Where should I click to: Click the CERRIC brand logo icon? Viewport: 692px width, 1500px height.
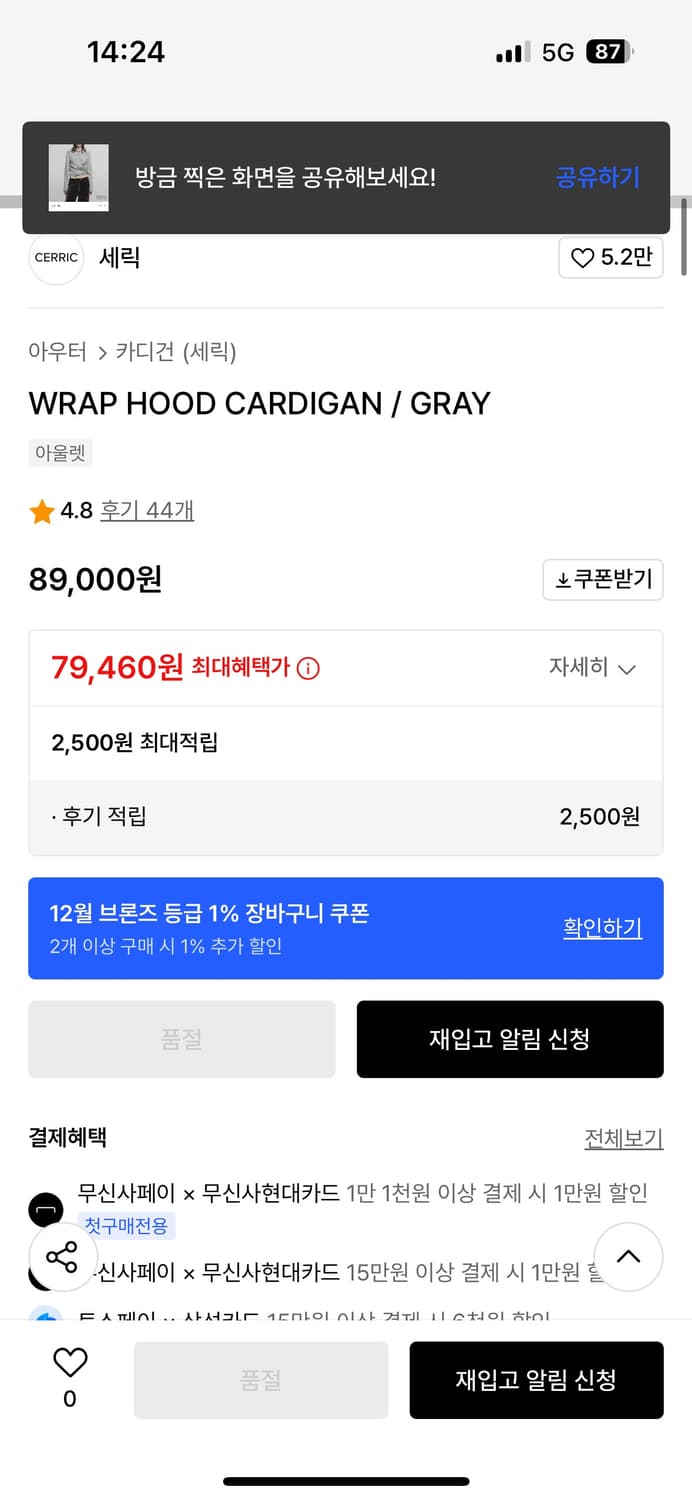(x=56, y=258)
